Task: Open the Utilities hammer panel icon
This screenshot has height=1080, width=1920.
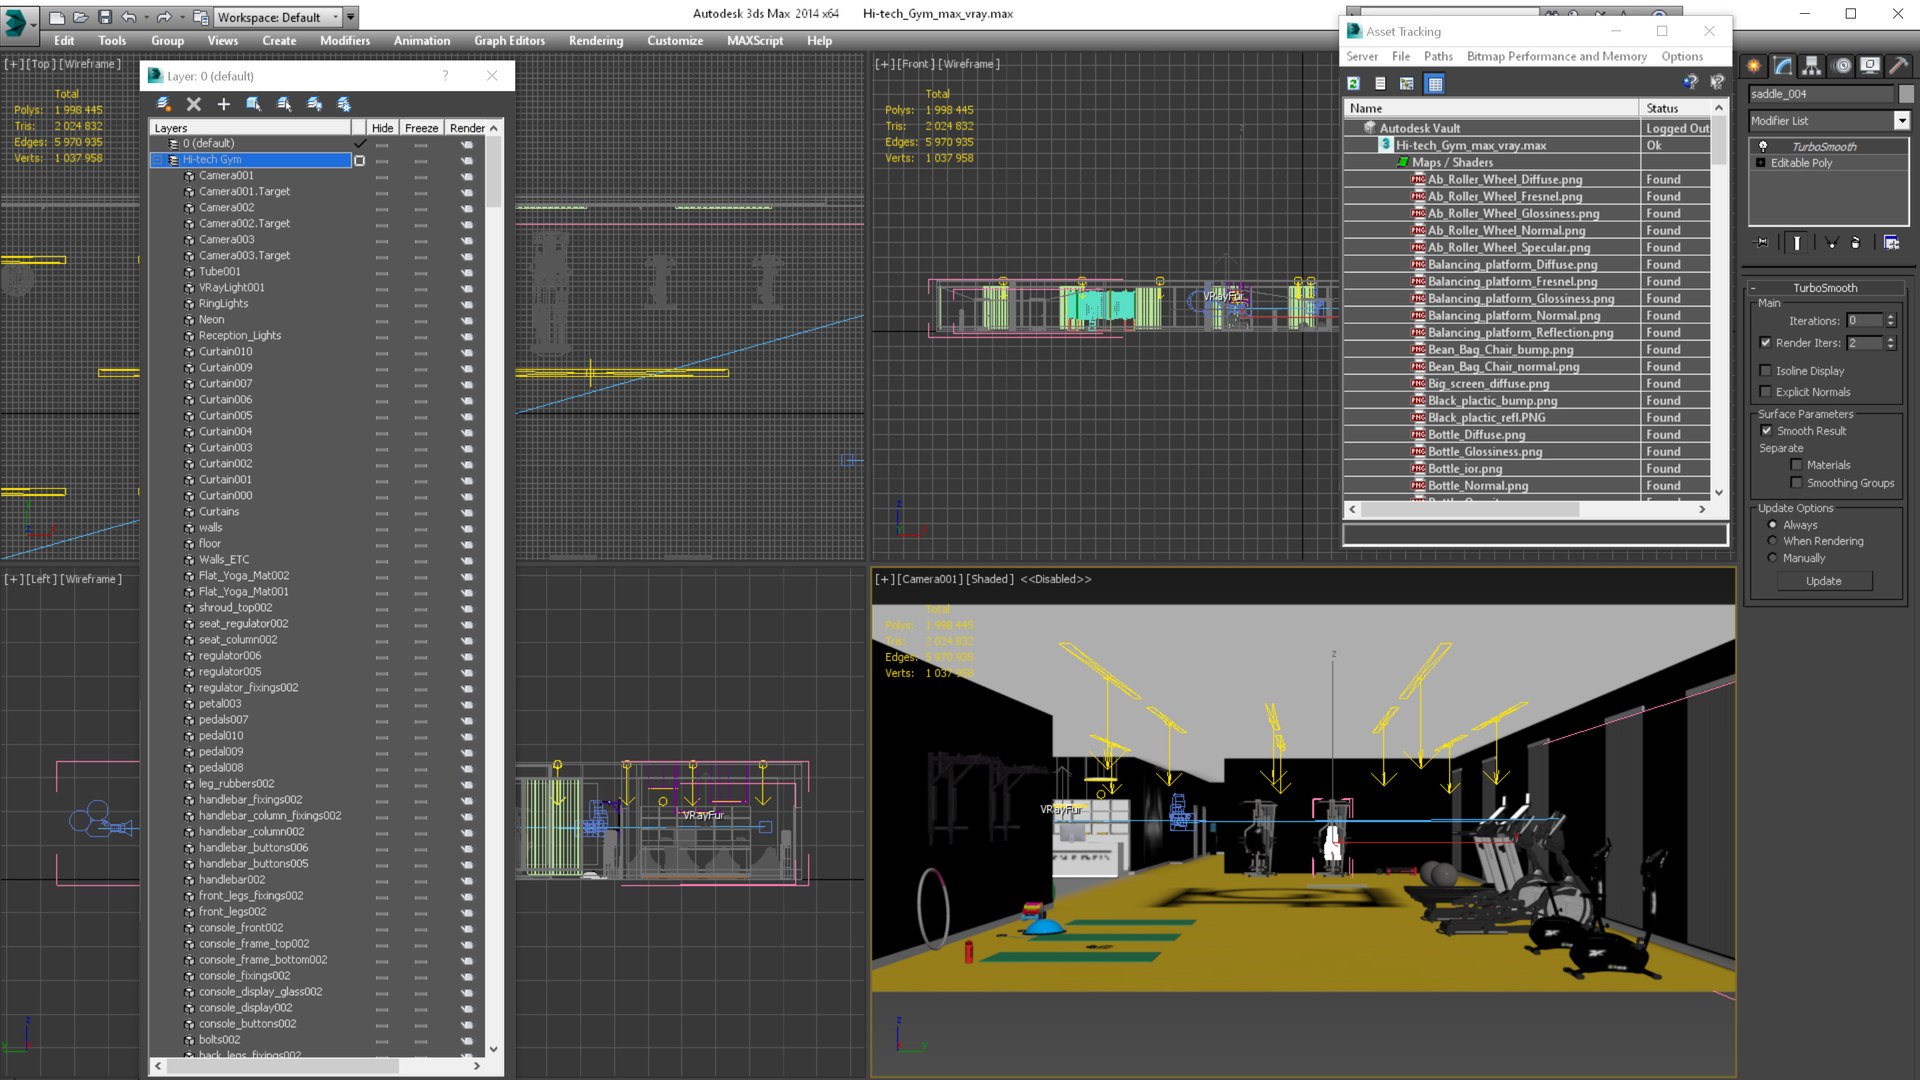Action: tap(1898, 66)
